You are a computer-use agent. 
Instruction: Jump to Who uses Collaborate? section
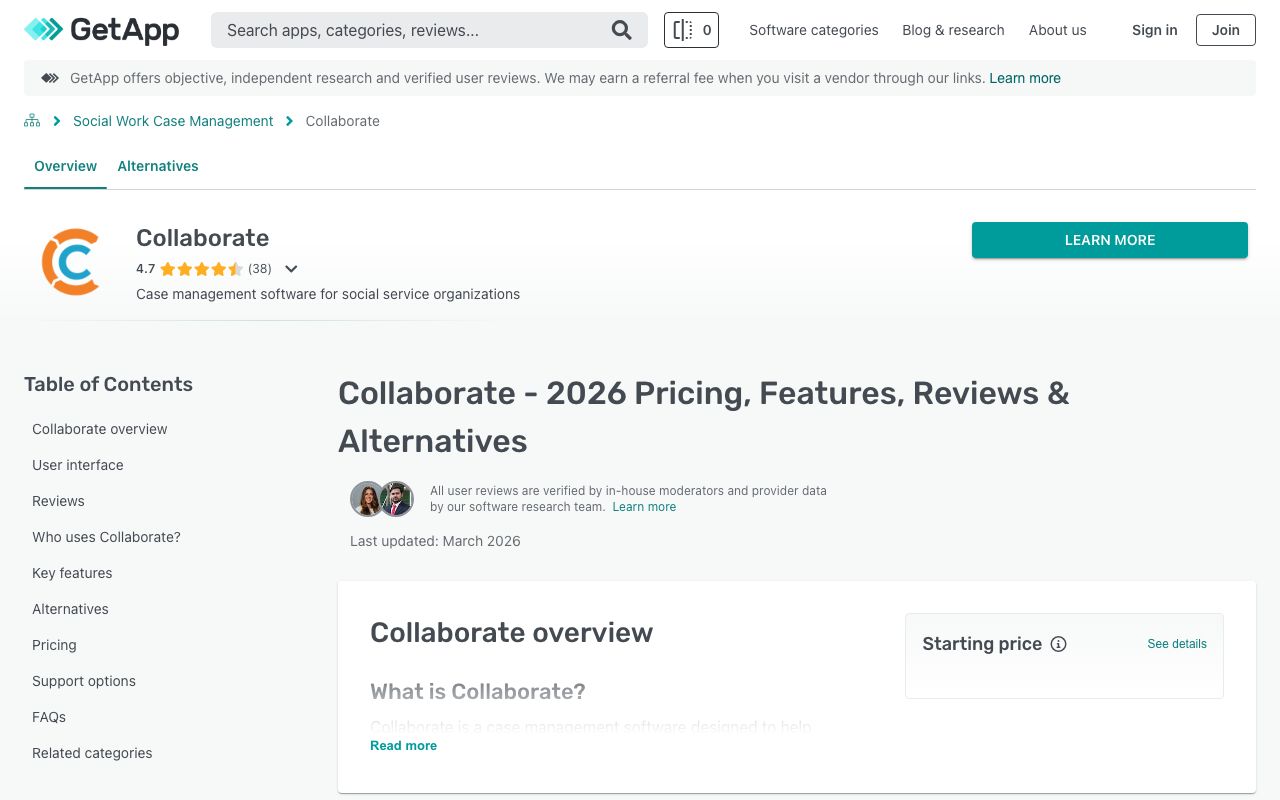point(106,537)
